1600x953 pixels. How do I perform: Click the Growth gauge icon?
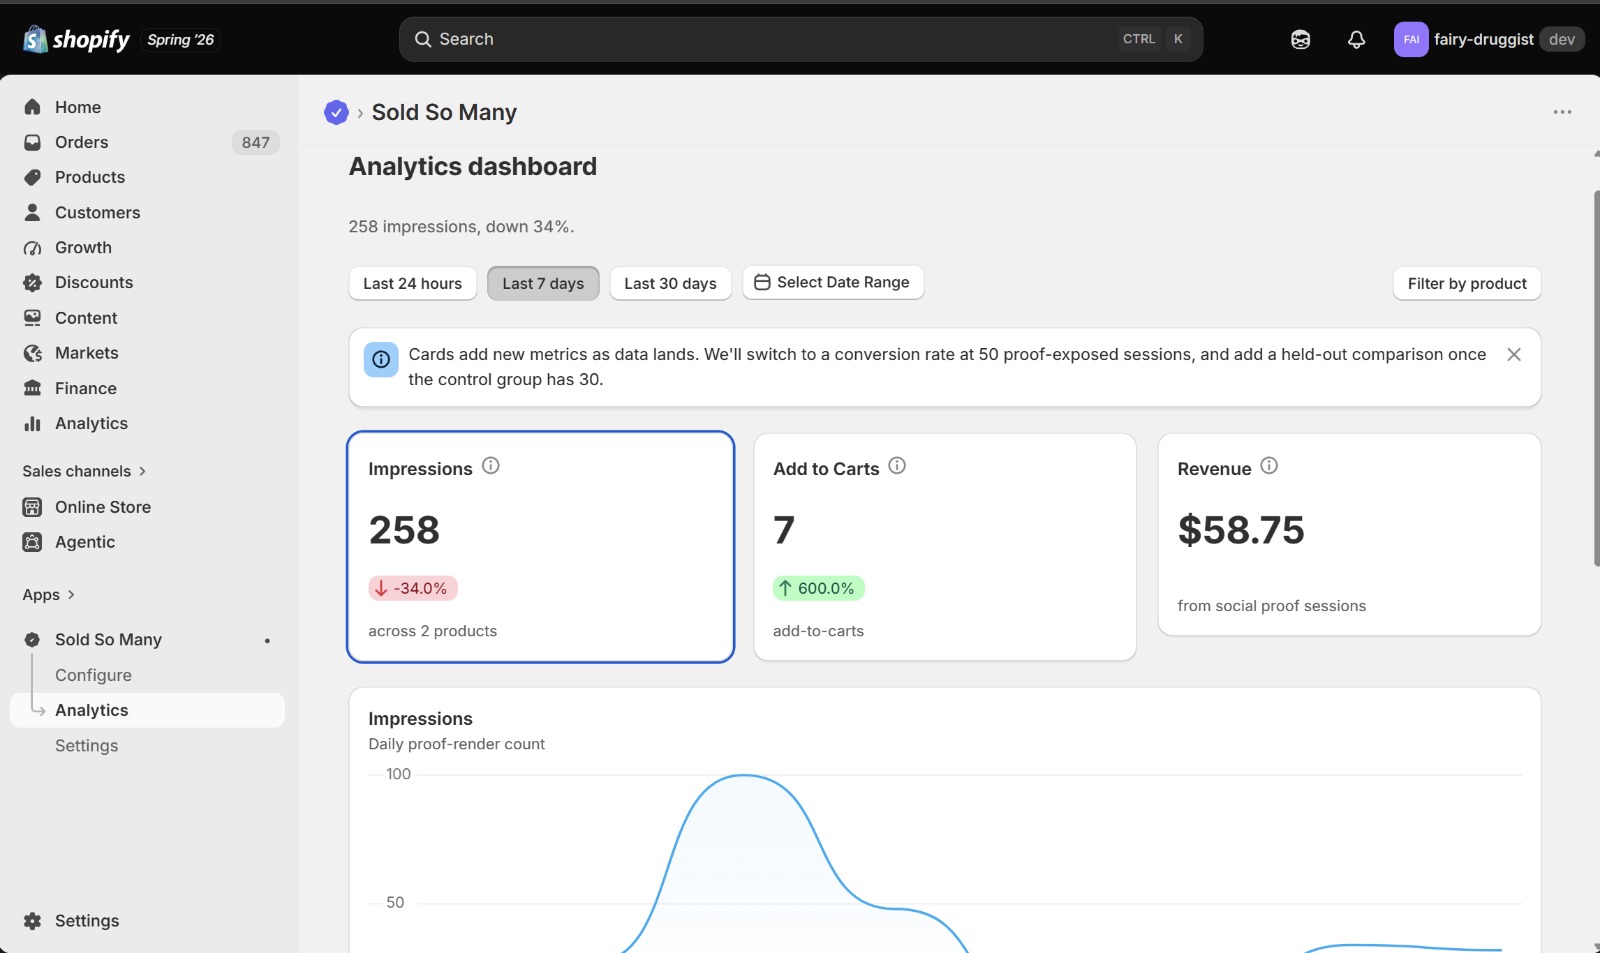[33, 247]
